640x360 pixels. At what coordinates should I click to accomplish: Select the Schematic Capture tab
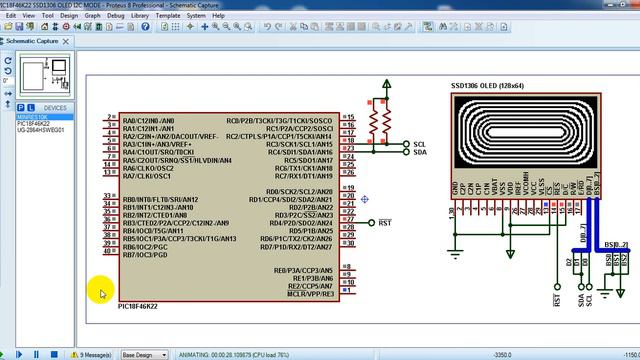tap(32, 41)
